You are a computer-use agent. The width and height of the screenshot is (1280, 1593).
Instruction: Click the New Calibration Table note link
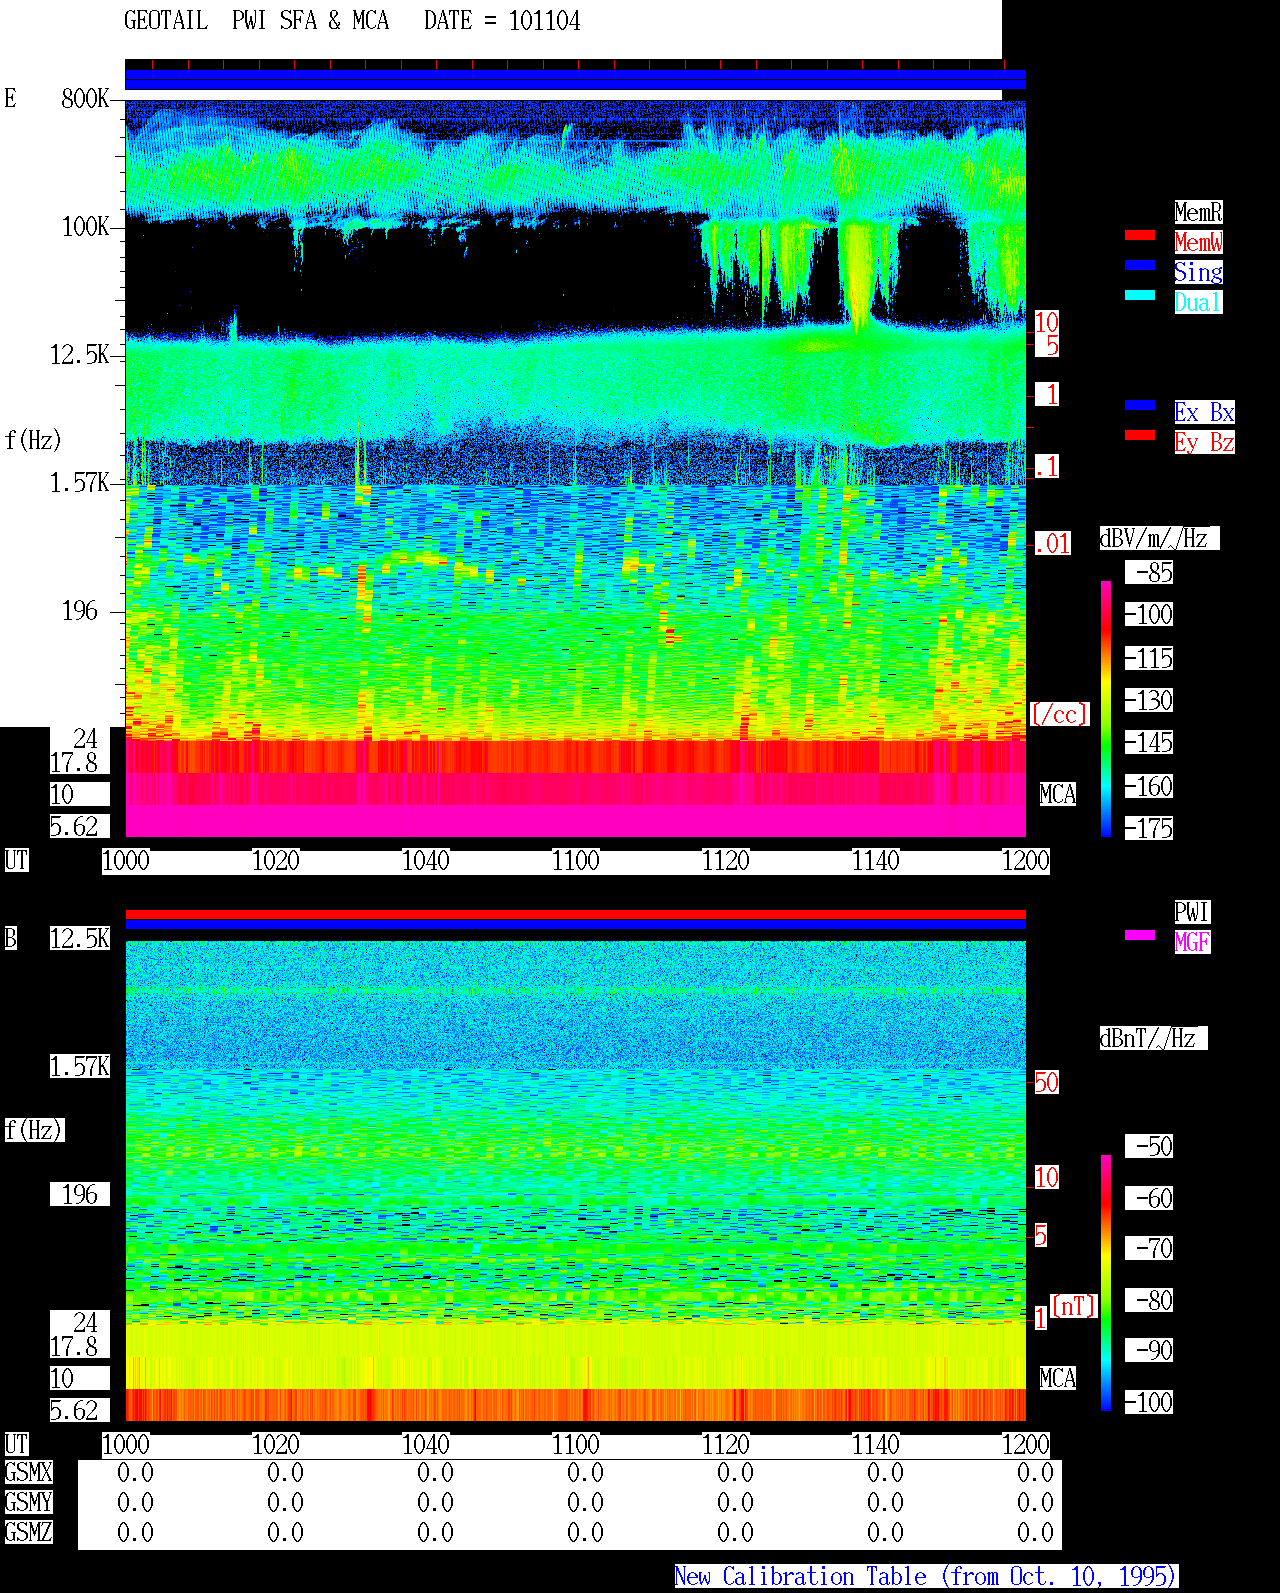(926, 1577)
